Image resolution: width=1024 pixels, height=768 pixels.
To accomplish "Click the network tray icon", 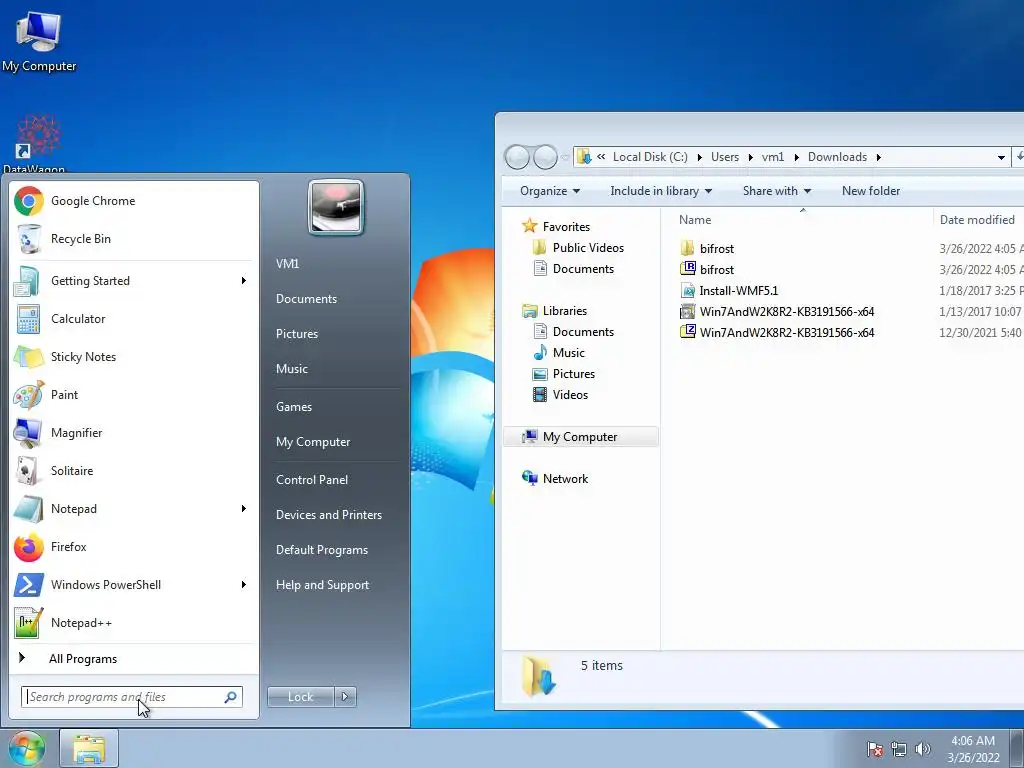I will pos(899,749).
